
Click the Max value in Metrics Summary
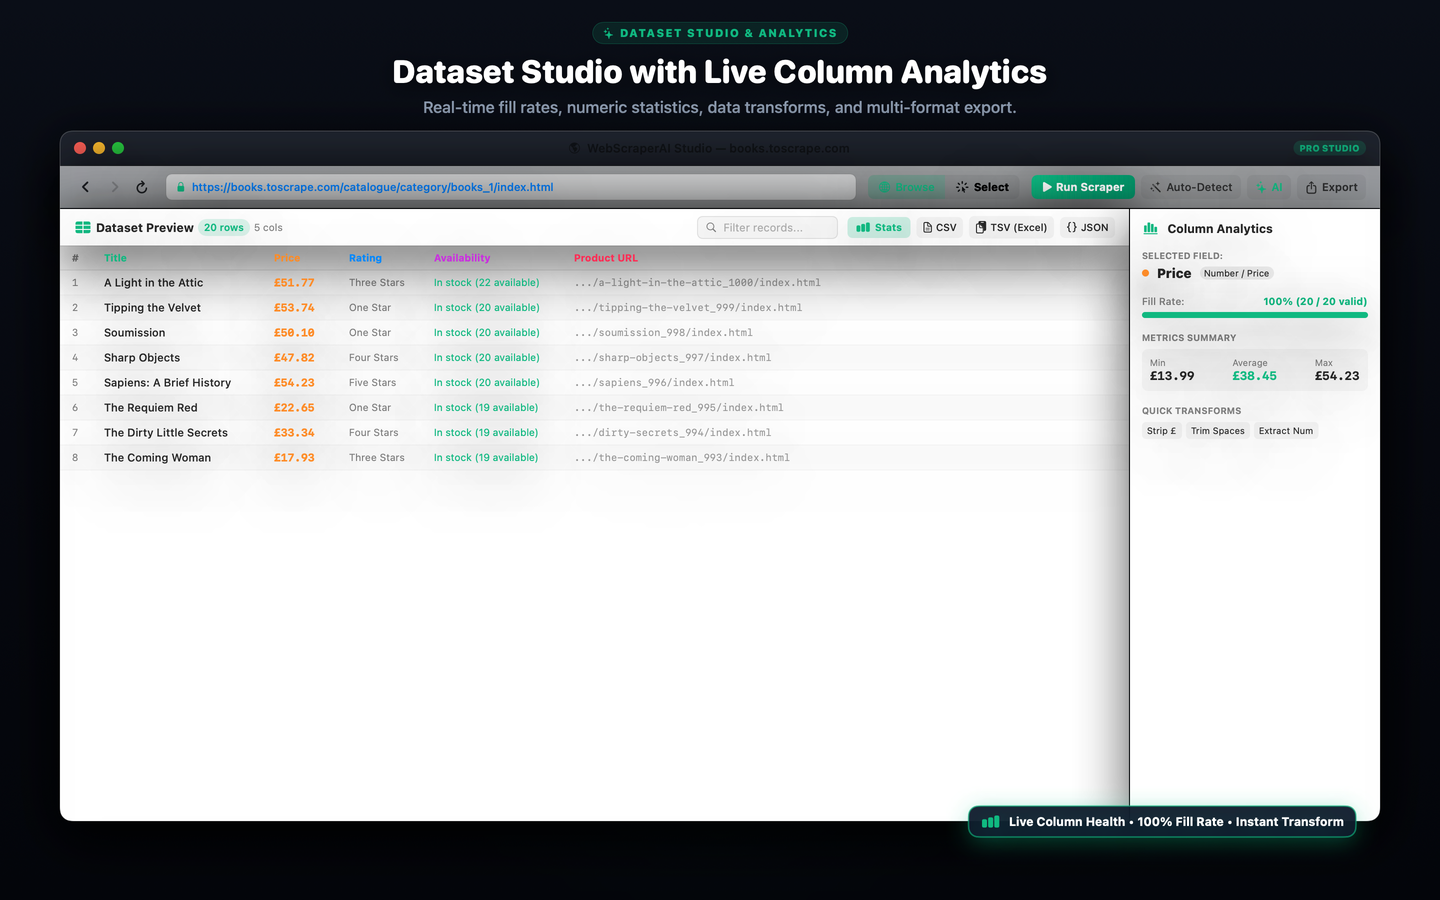coord(1337,376)
